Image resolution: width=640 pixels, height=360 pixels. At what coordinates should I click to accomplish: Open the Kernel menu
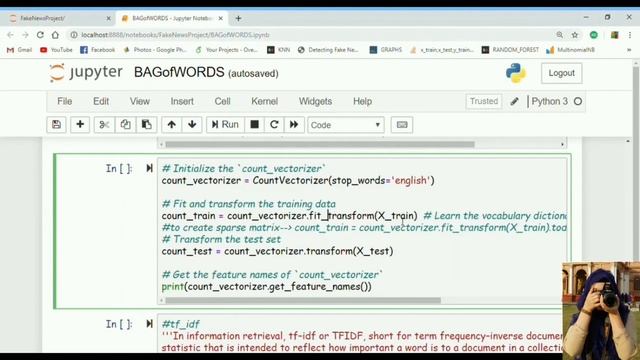pos(264,101)
